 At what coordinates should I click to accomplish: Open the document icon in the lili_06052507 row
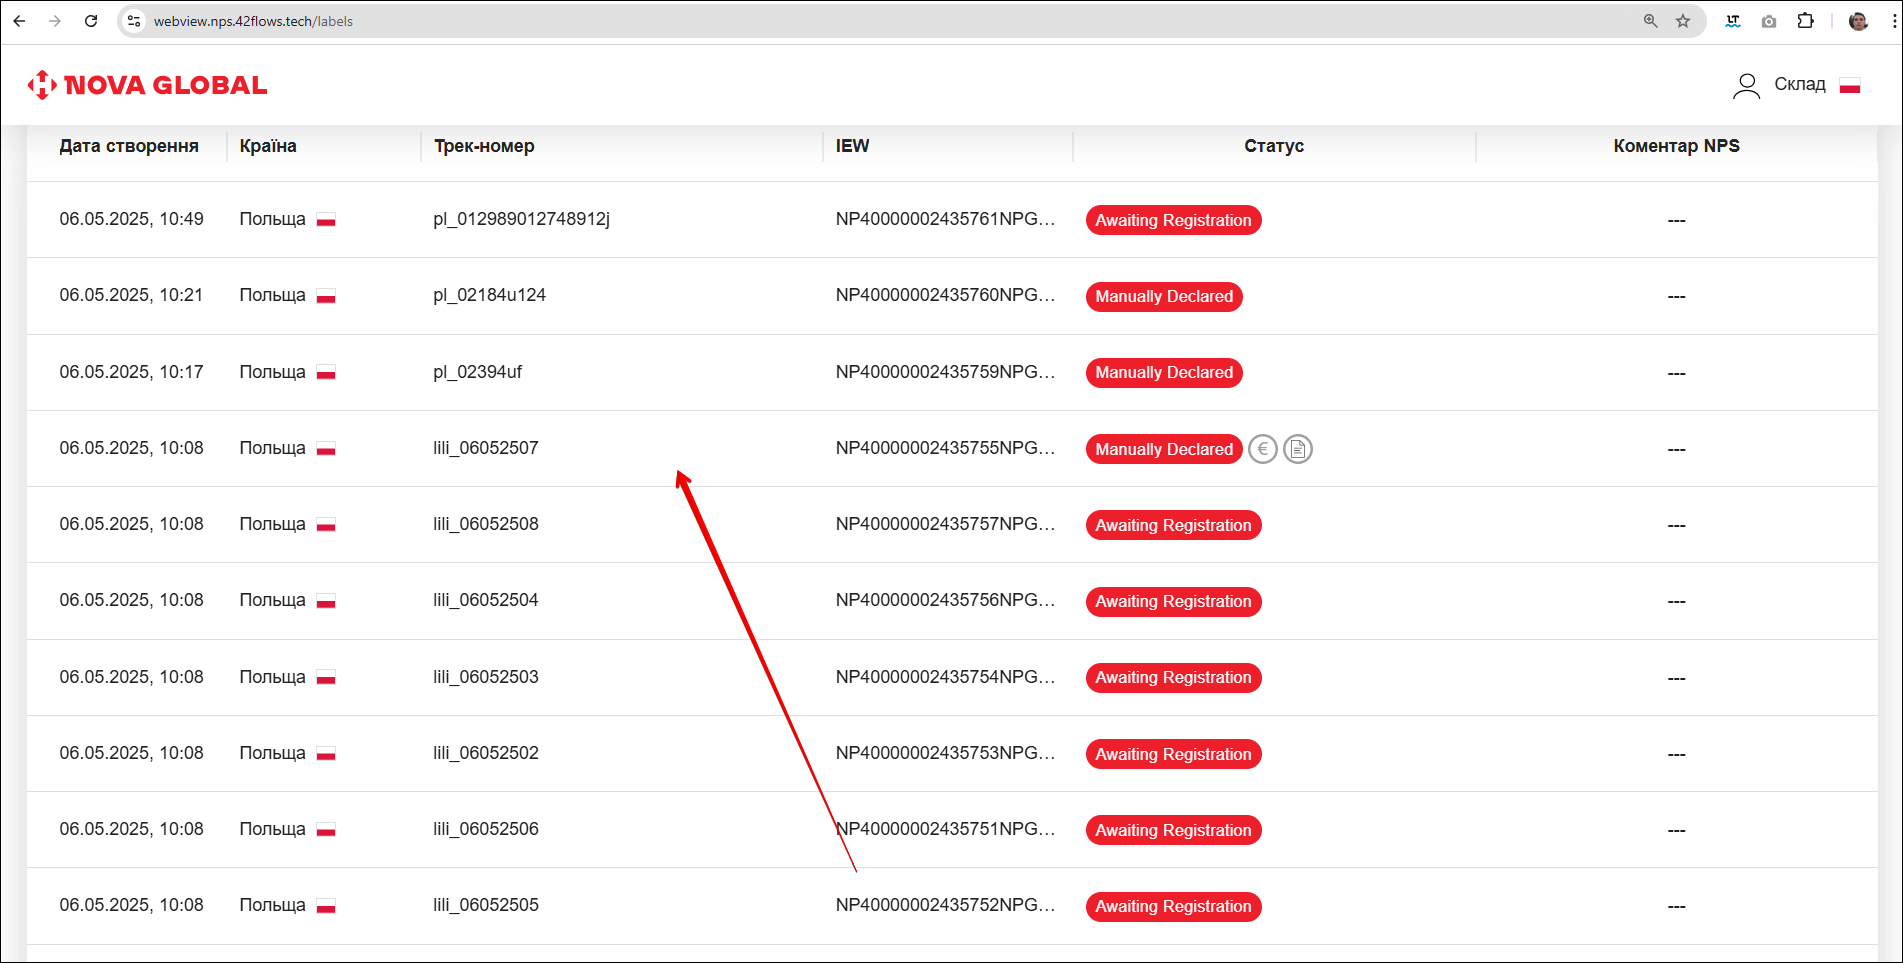[1297, 449]
